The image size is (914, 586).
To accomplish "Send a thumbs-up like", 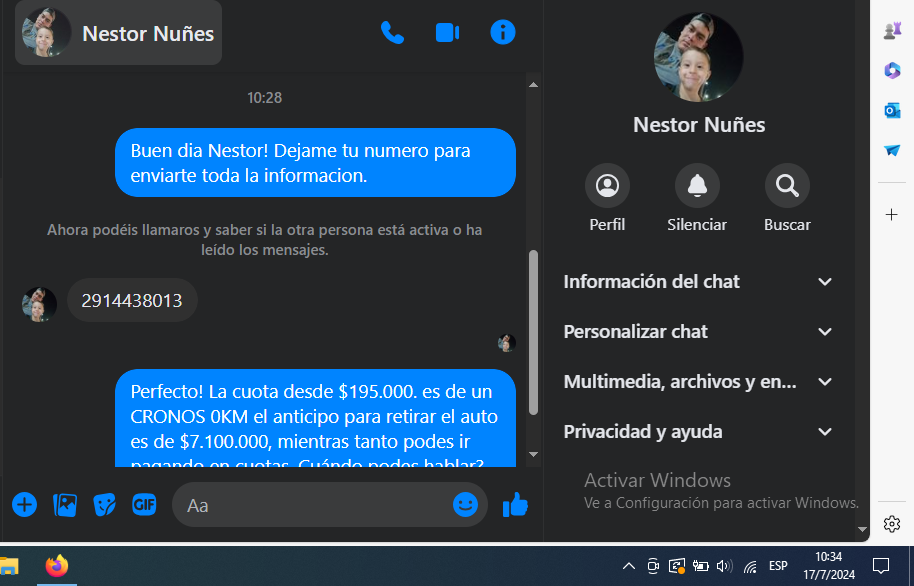I will point(515,504).
